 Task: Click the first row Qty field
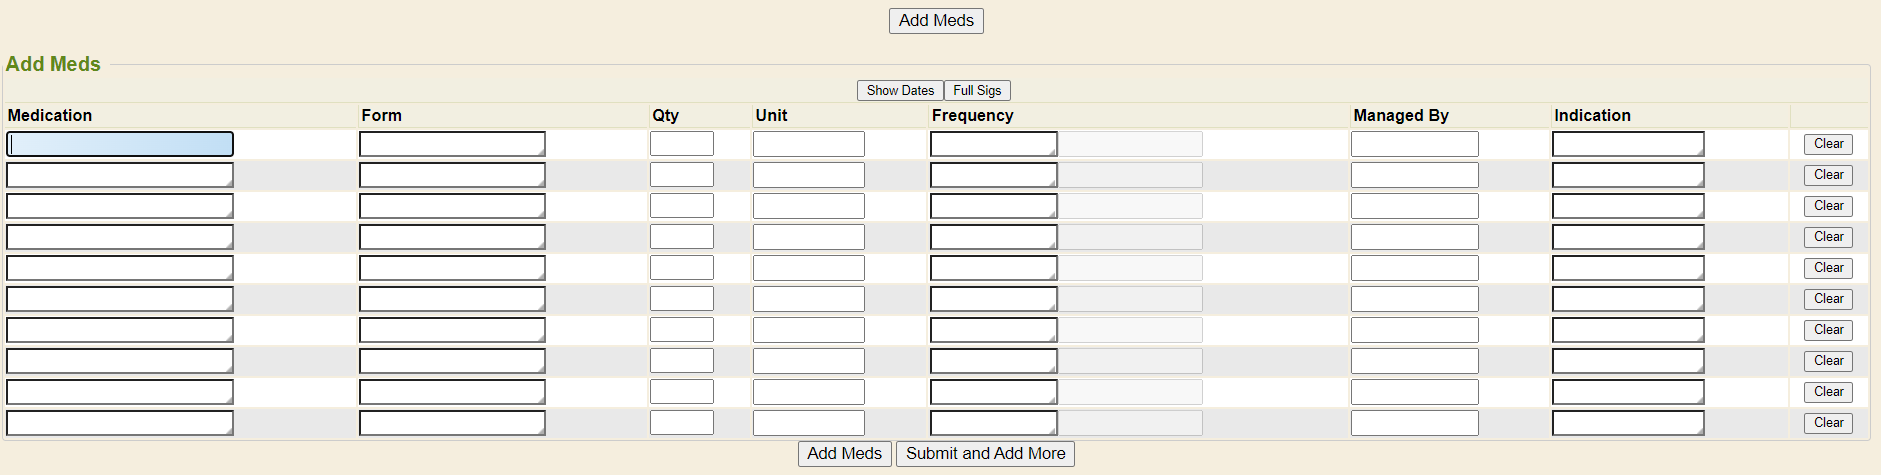(681, 144)
